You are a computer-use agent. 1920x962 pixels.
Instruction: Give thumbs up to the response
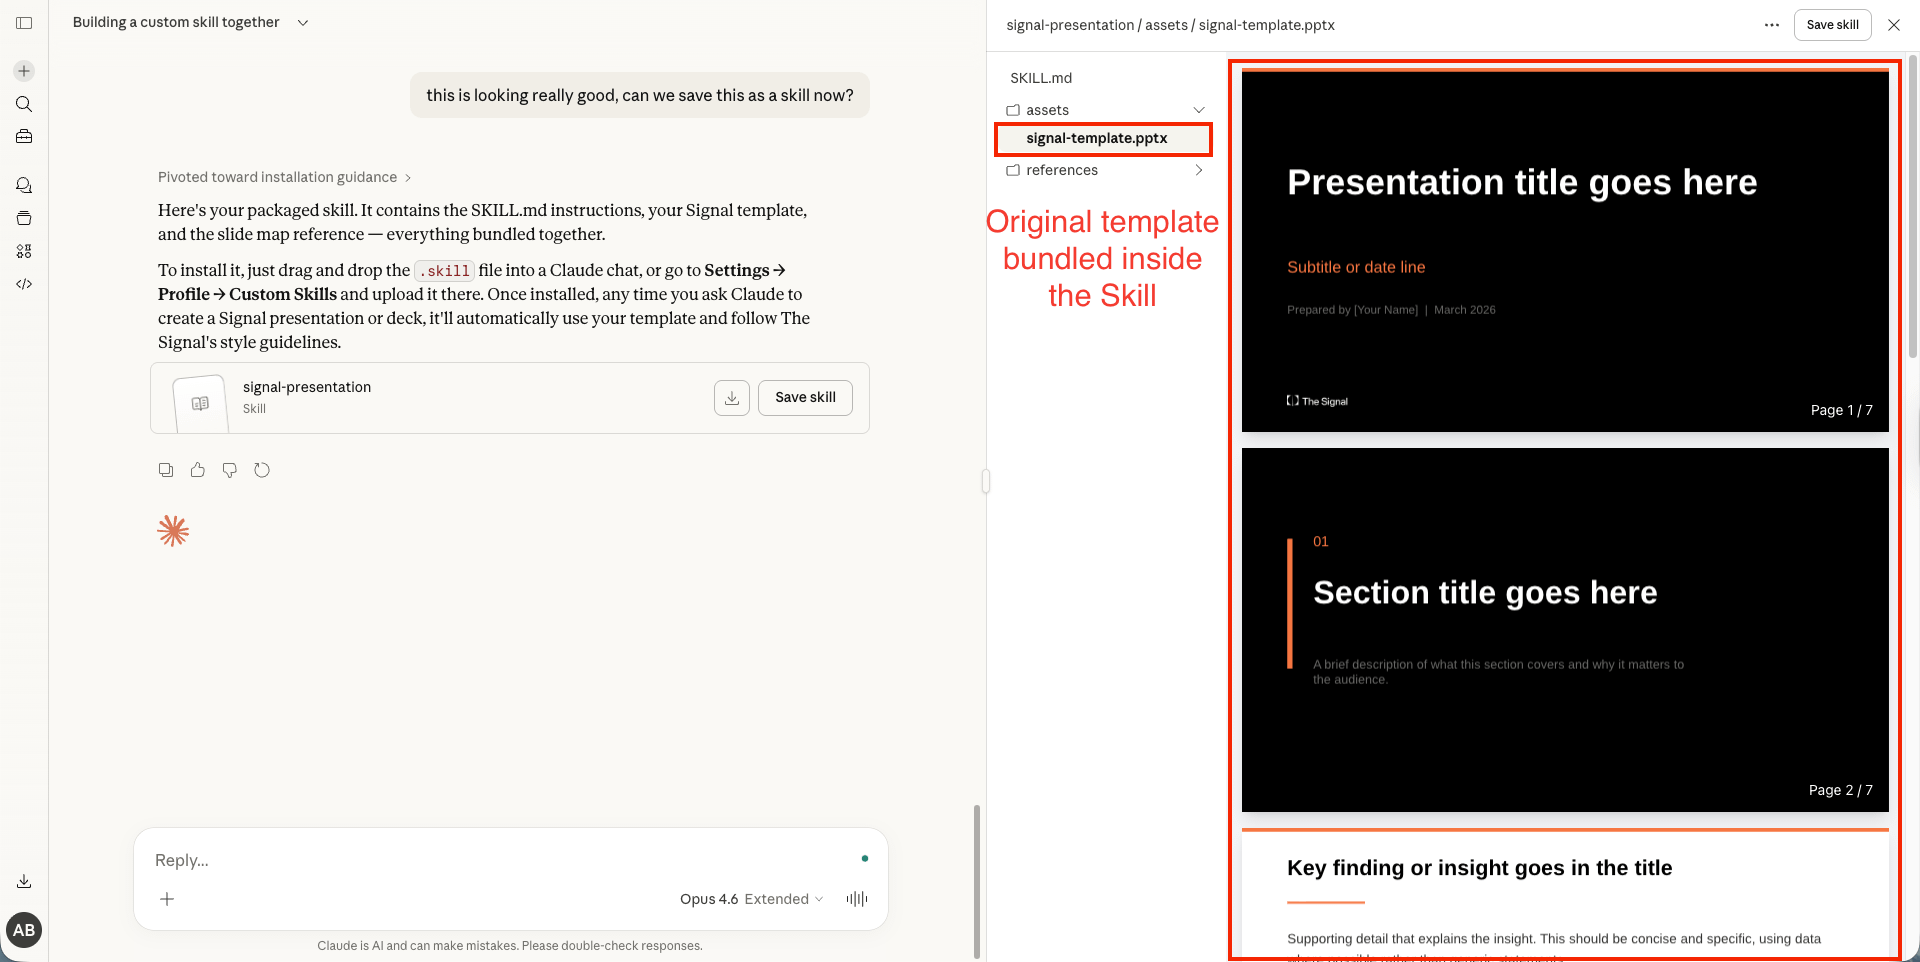point(198,470)
